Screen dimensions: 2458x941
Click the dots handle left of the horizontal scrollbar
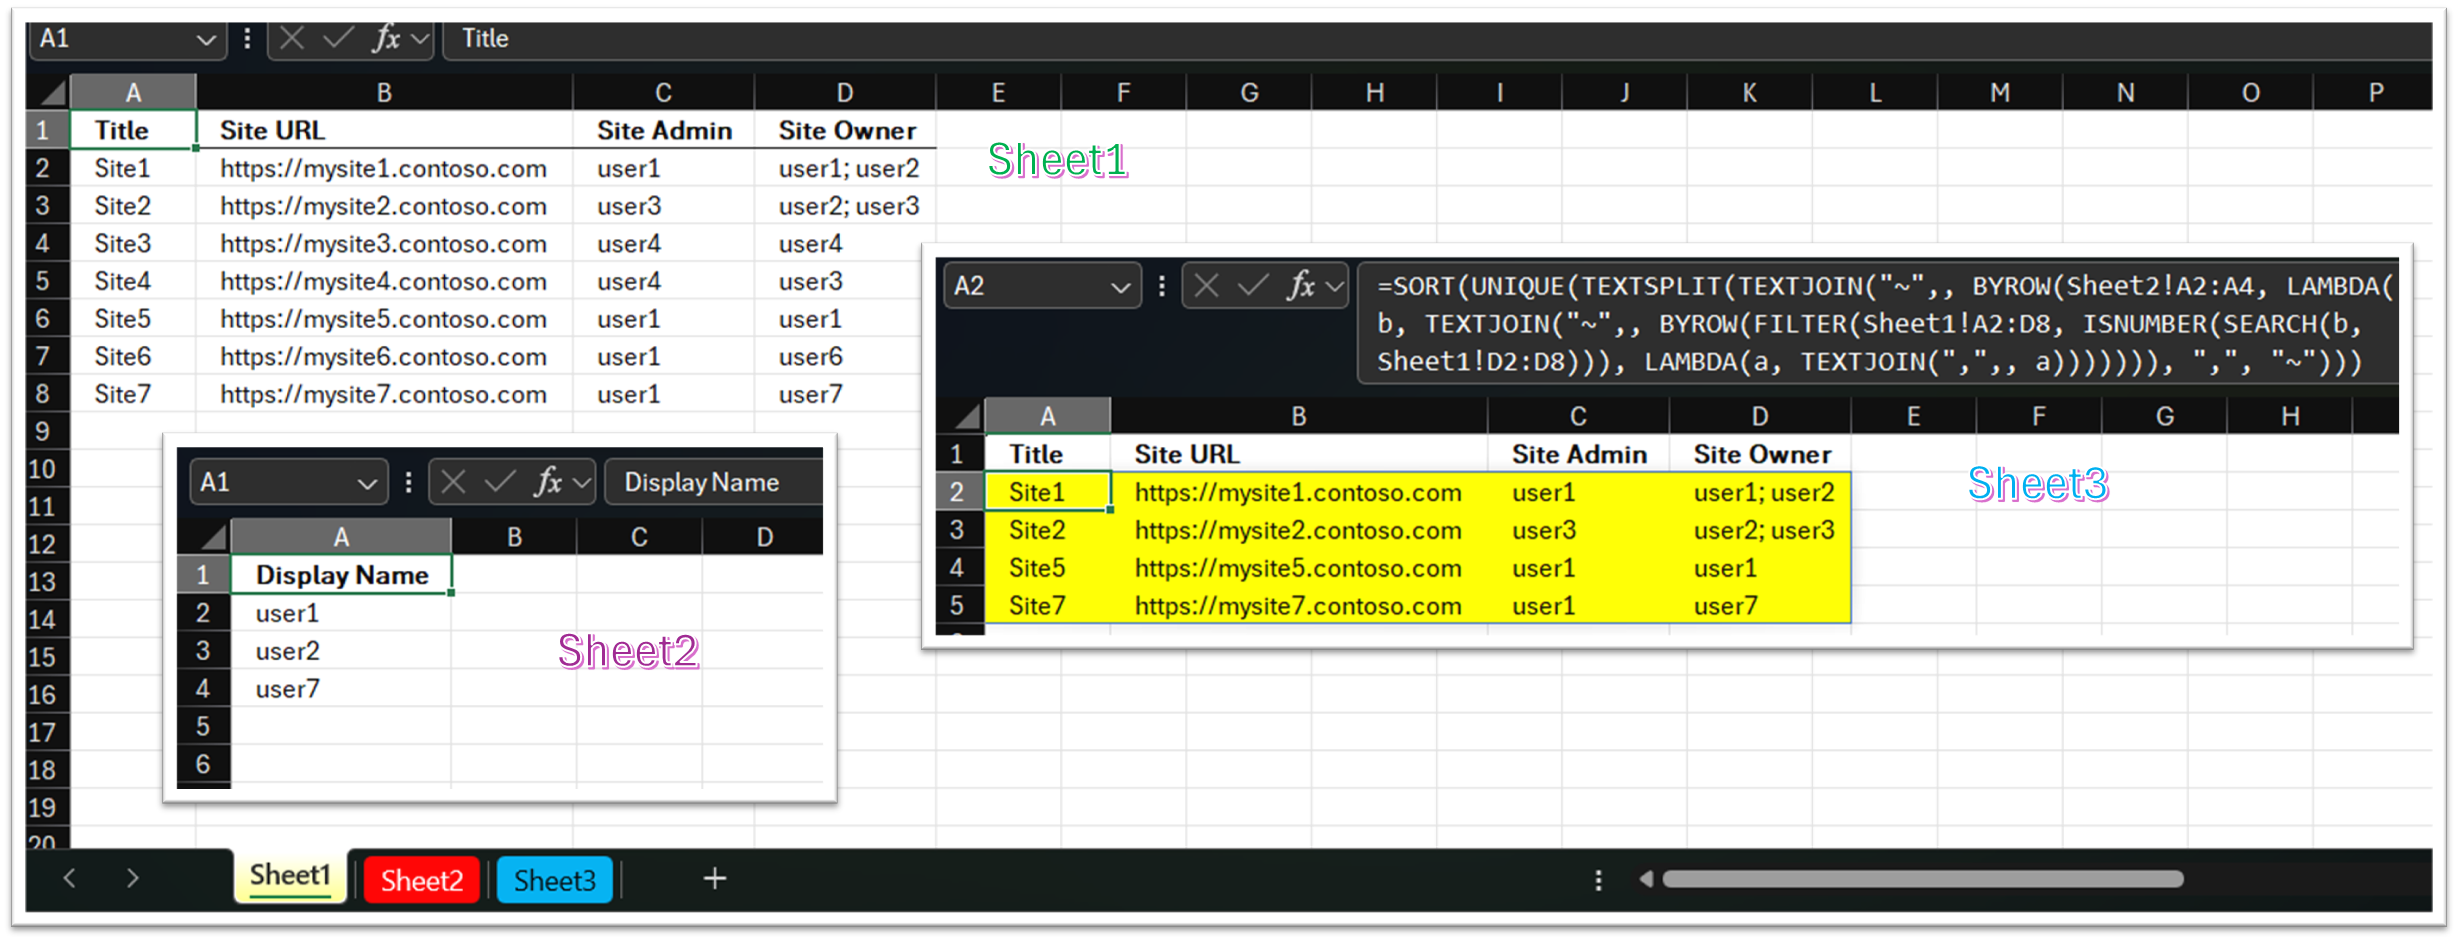click(x=1598, y=880)
